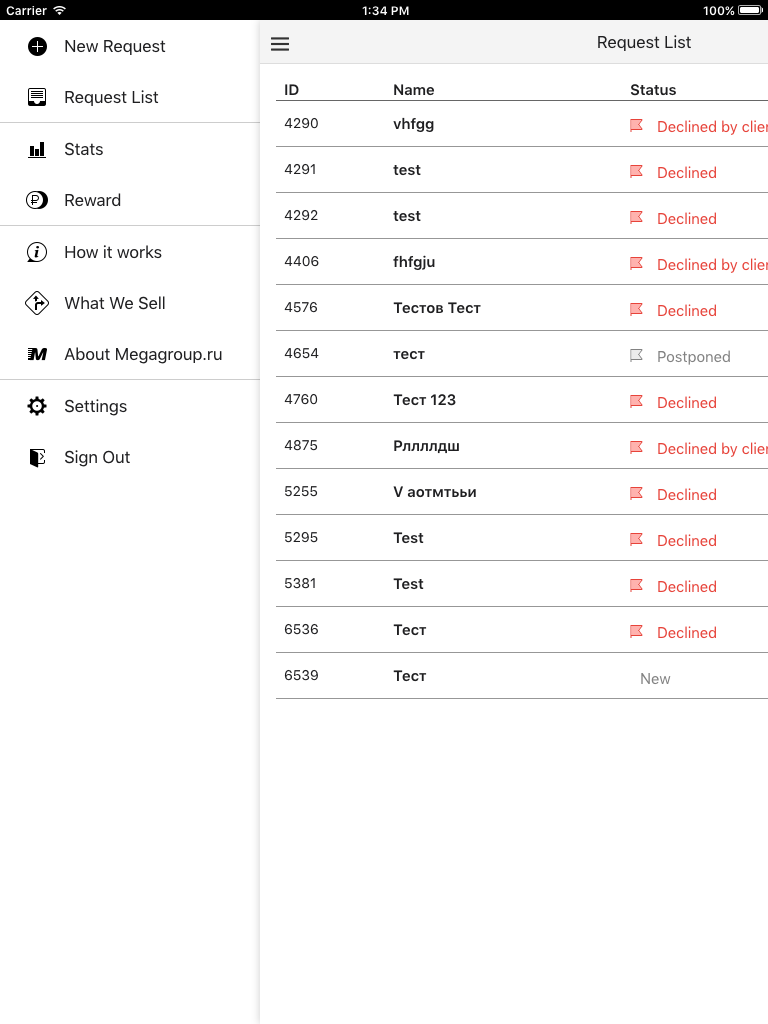The image size is (768, 1024).
Task: Click the red flag for request 4760
Action: (636, 402)
